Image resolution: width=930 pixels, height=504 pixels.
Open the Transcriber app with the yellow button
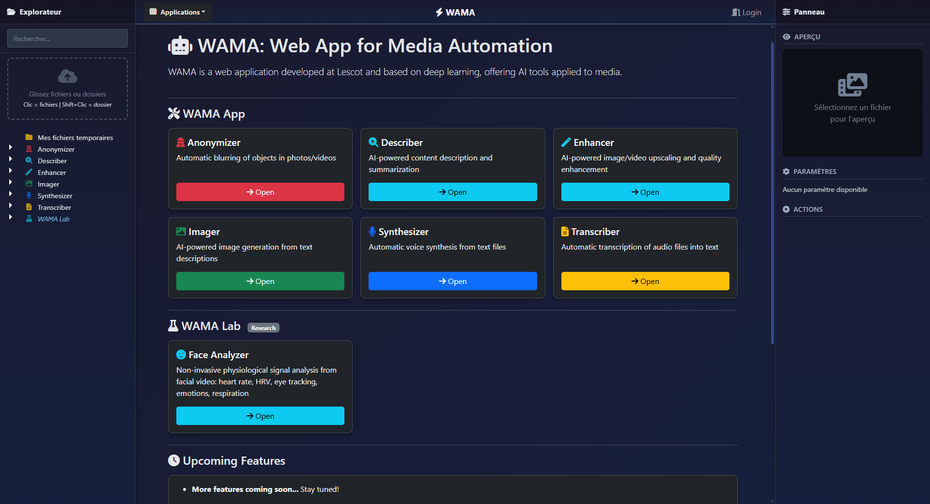pos(645,281)
